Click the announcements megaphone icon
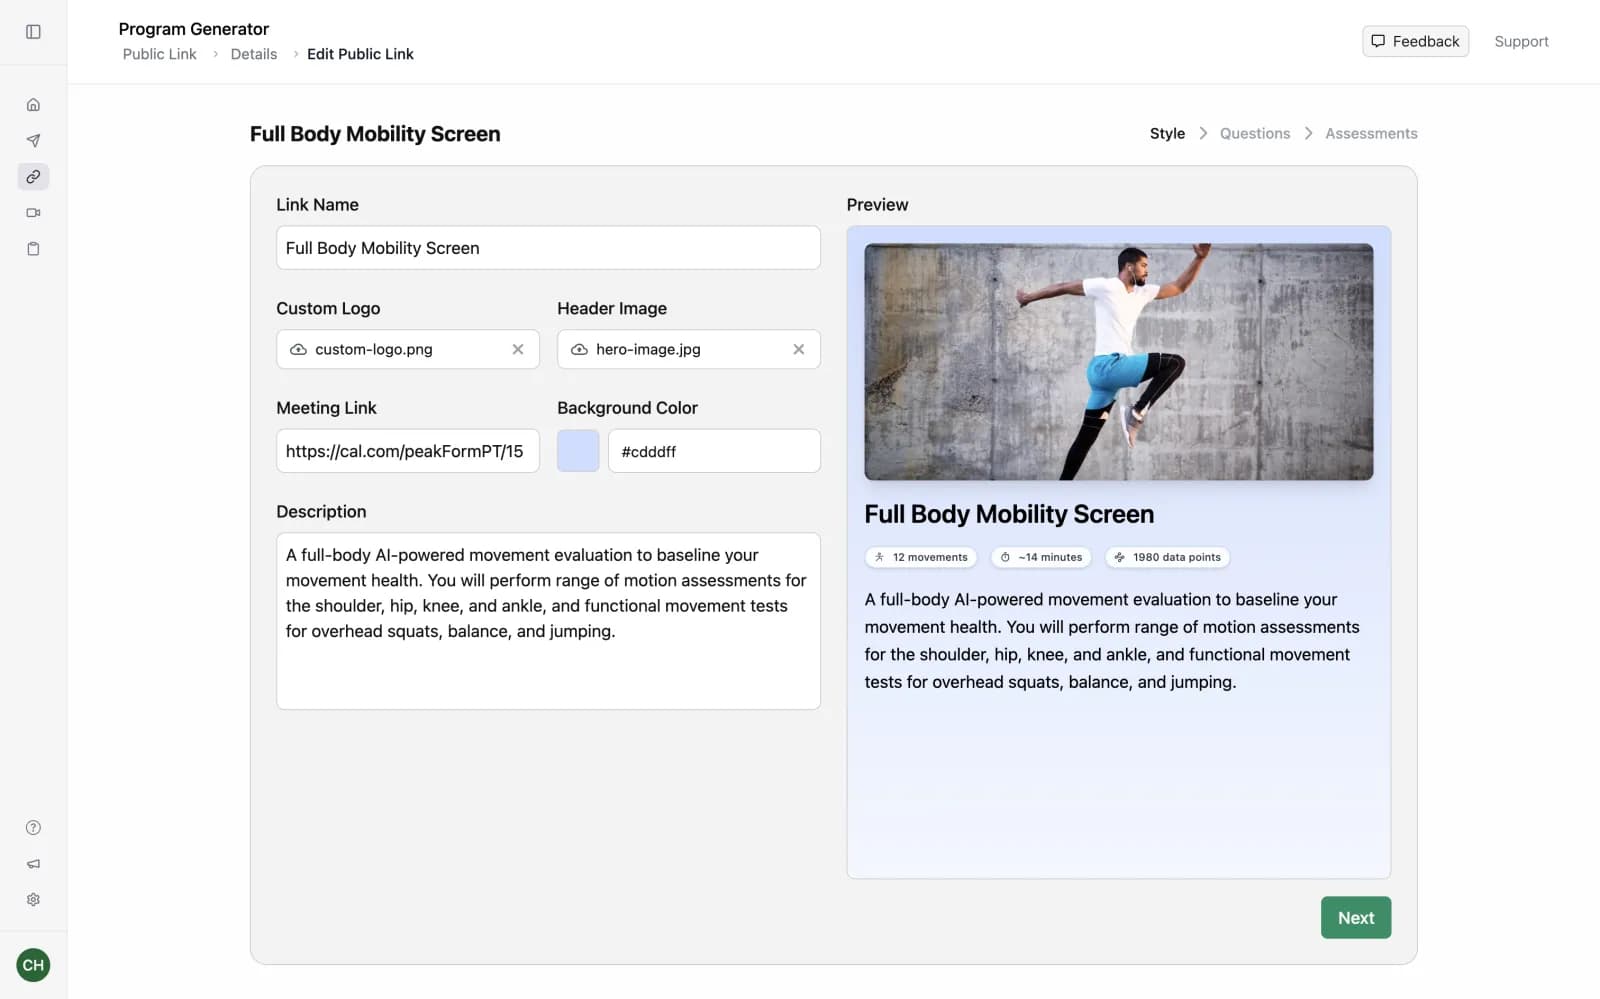 [33, 863]
